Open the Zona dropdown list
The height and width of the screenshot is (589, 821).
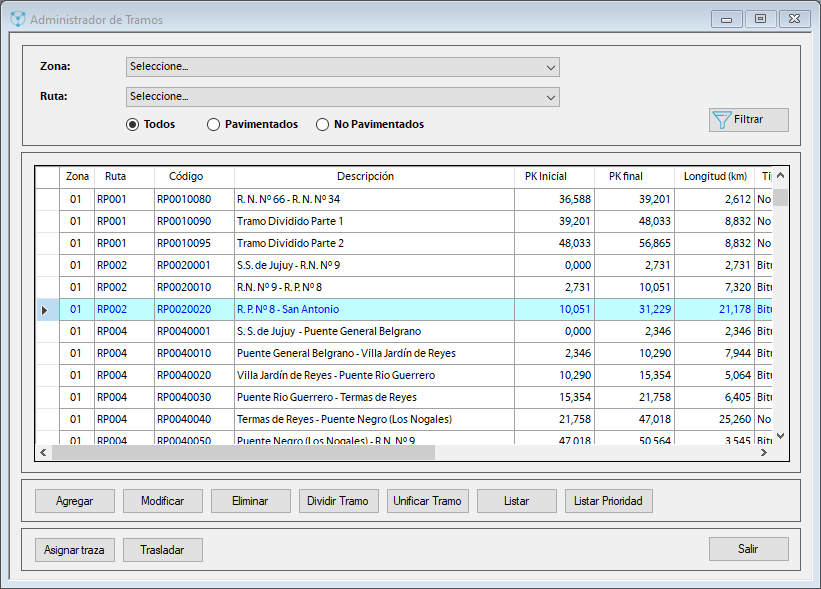342,67
